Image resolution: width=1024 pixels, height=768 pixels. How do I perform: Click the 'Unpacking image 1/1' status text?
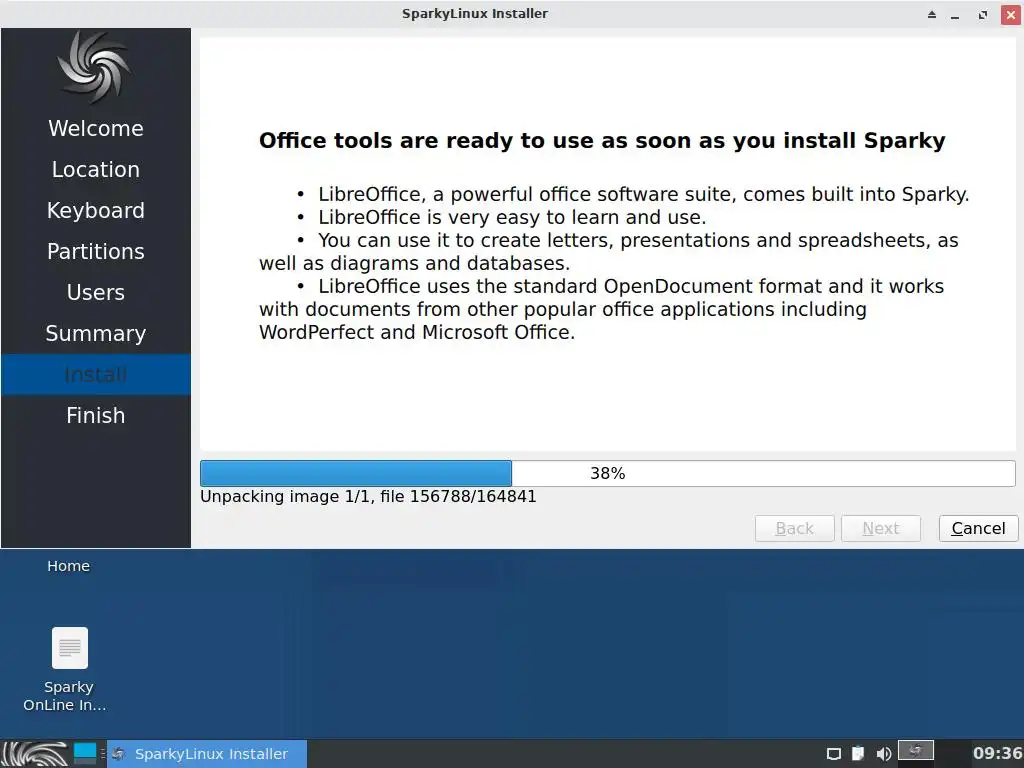[368, 496]
